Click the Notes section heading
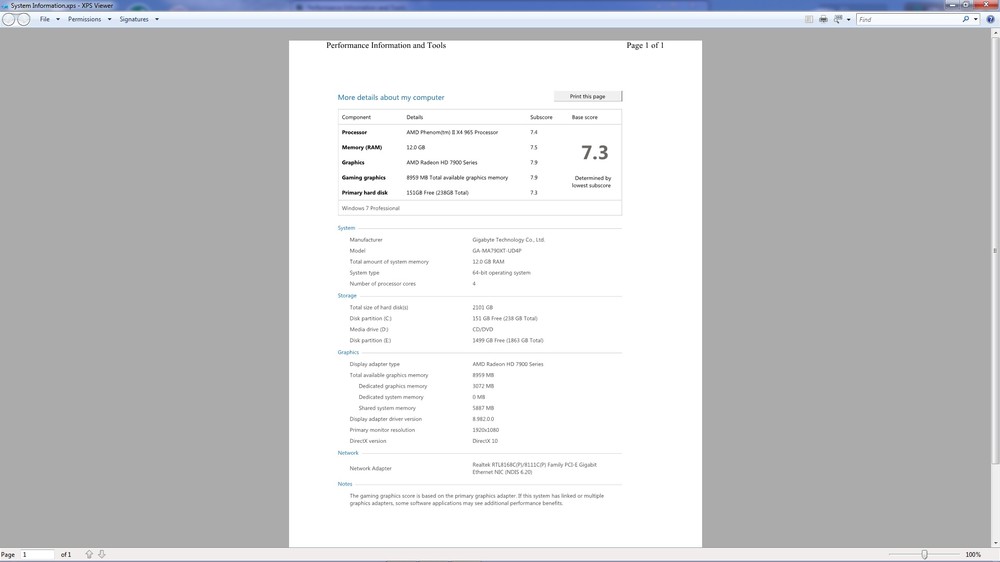This screenshot has width=1000, height=562. [x=345, y=484]
